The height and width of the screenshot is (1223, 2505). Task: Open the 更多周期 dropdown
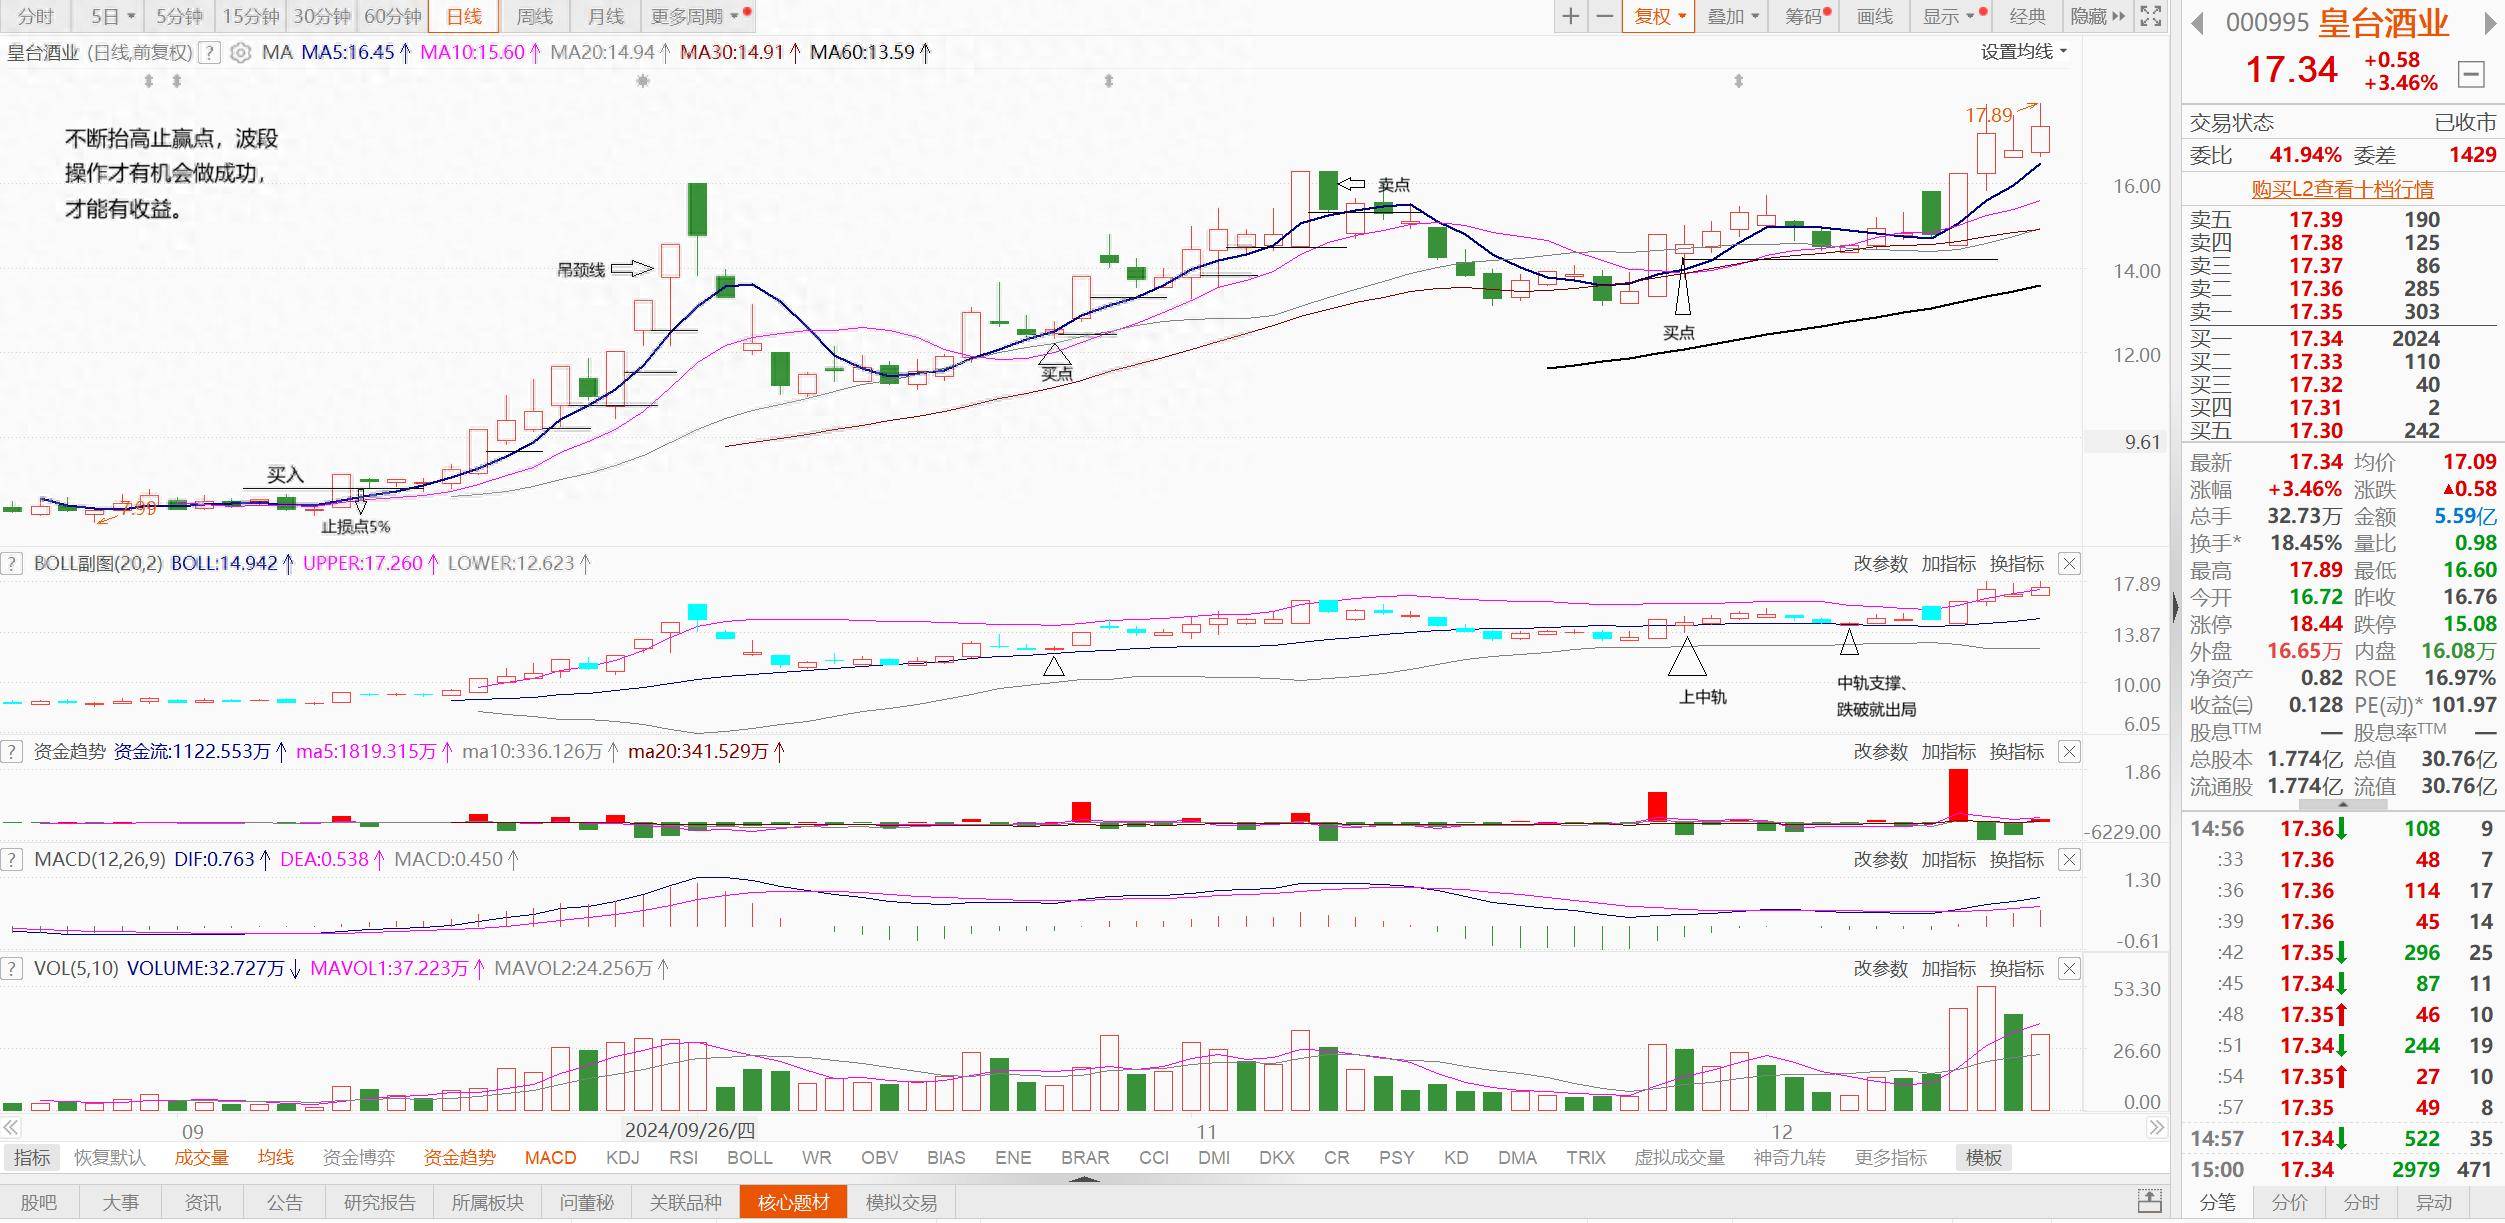[695, 16]
